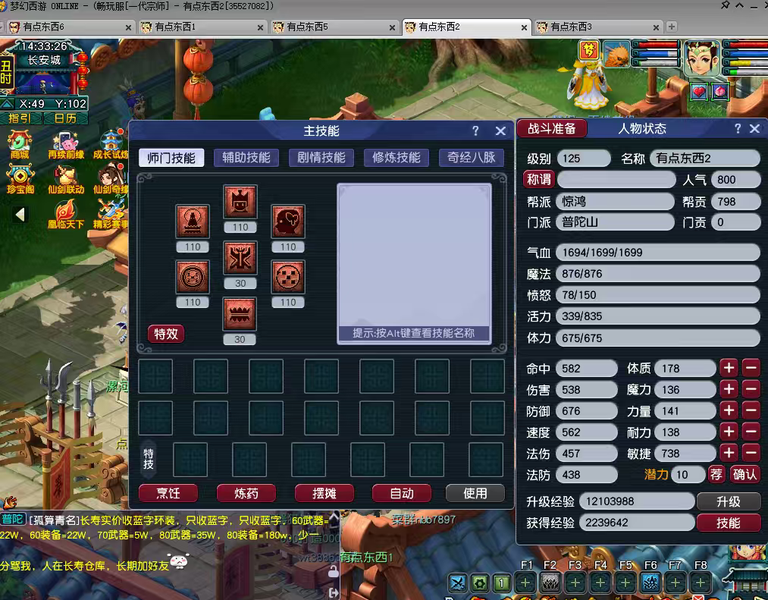Open help in the 主技能 panel
The image size is (768, 600).
tap(476, 131)
